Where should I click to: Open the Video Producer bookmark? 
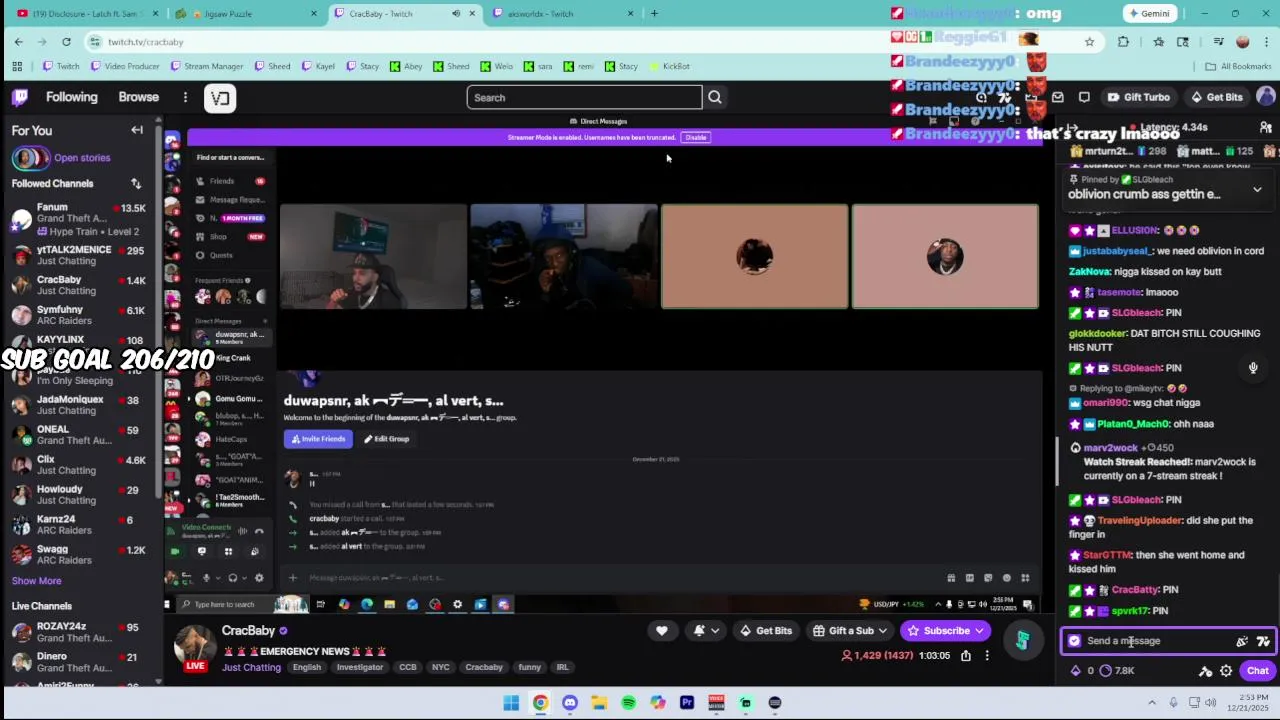tap(125, 66)
